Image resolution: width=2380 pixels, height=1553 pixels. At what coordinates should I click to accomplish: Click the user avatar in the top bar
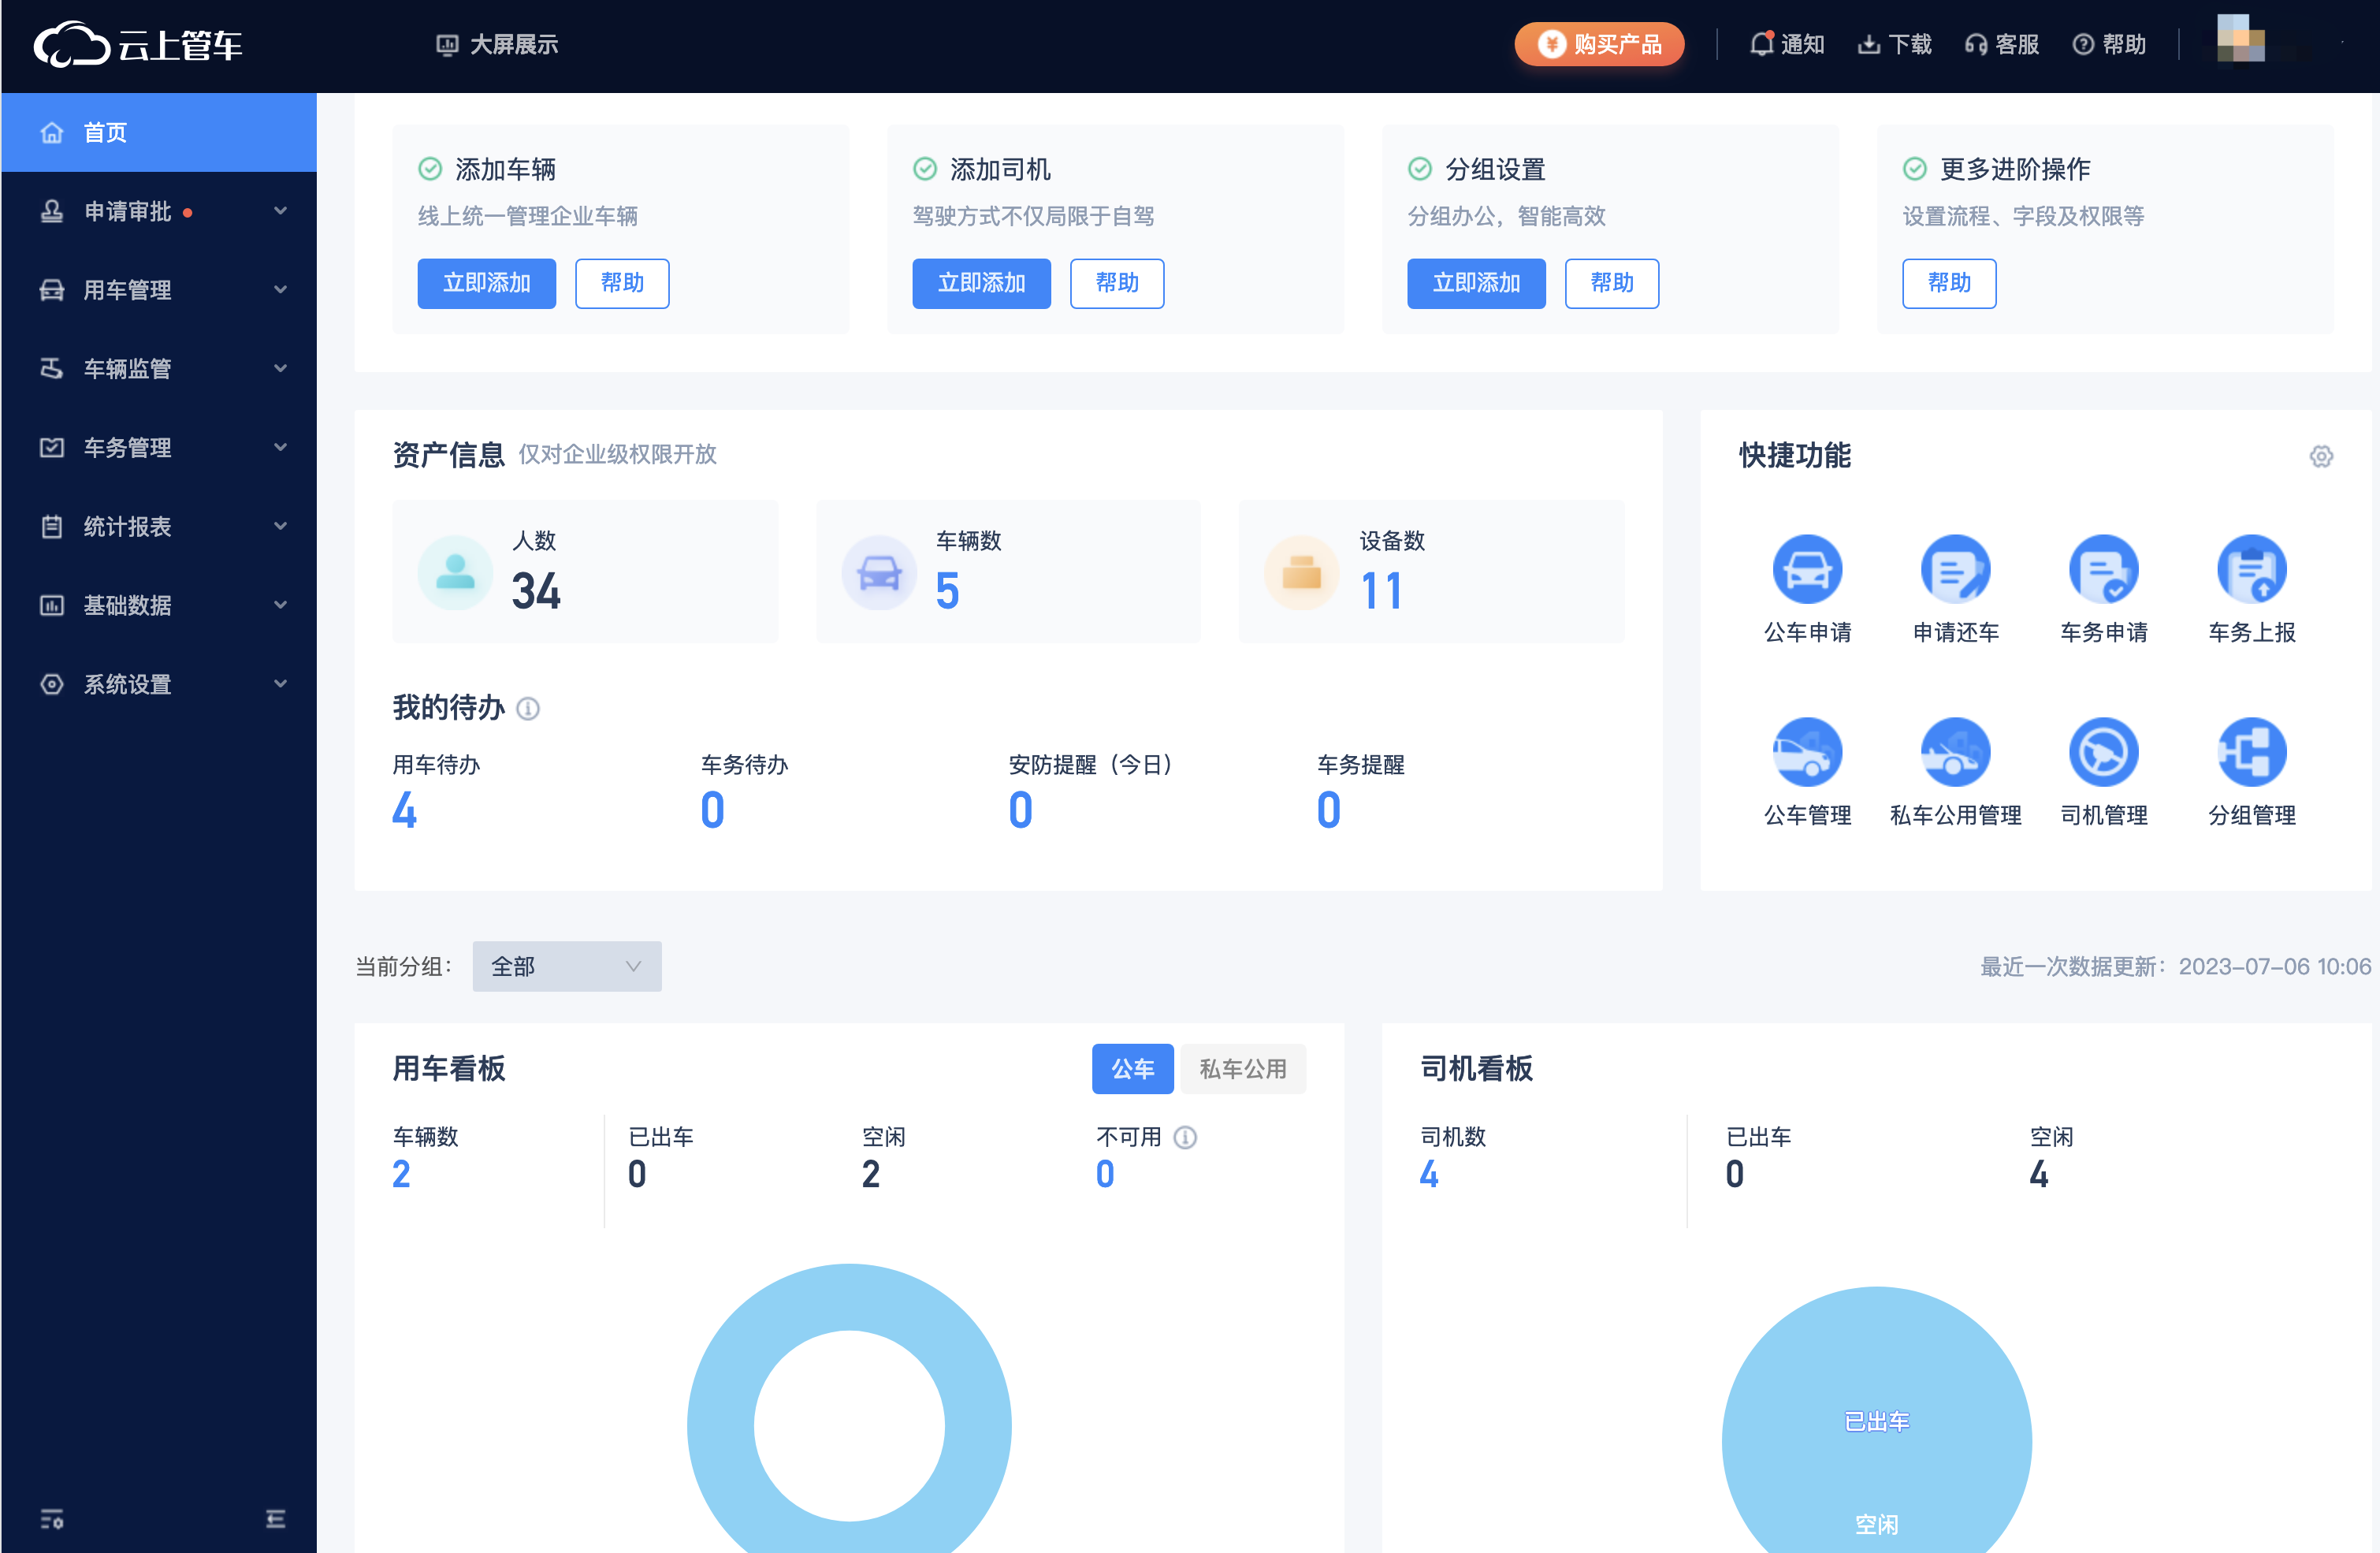2240,38
